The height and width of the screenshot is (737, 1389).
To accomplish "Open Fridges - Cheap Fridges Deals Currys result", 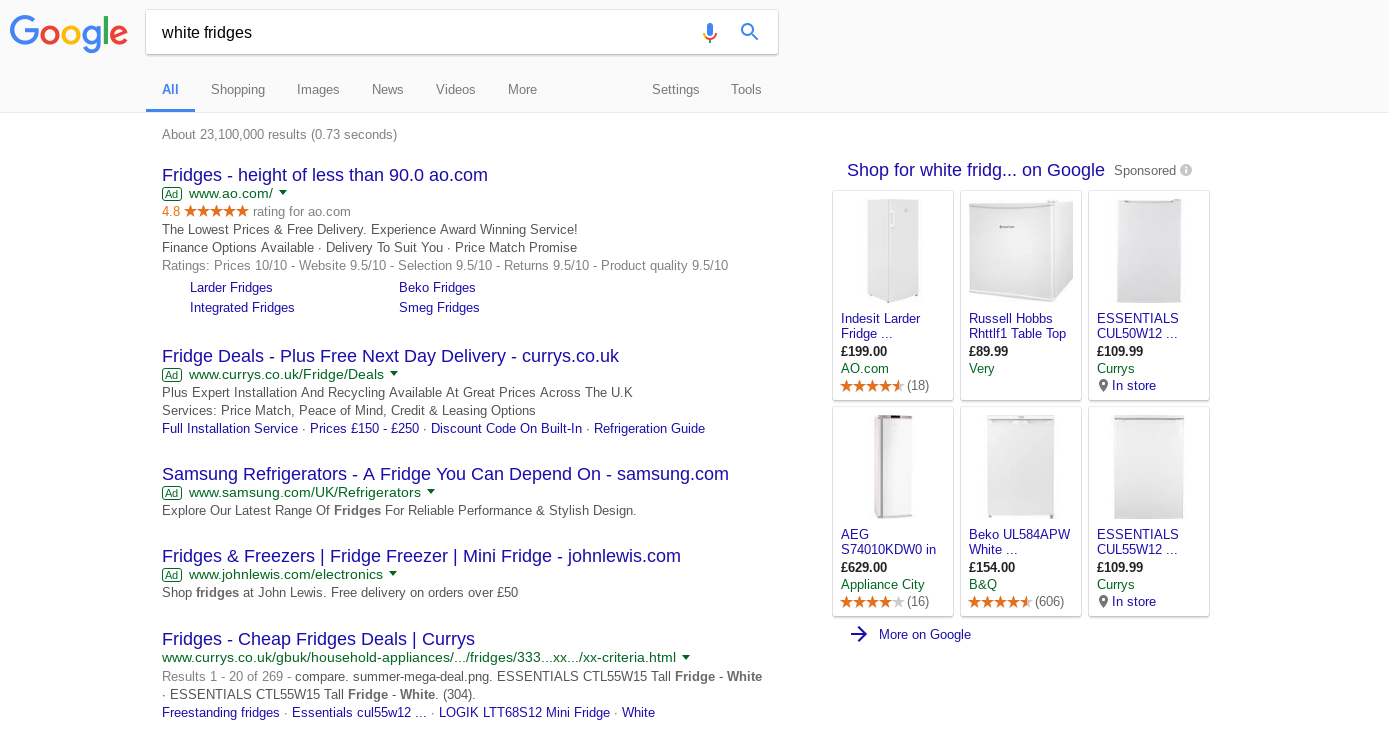I will [x=318, y=639].
